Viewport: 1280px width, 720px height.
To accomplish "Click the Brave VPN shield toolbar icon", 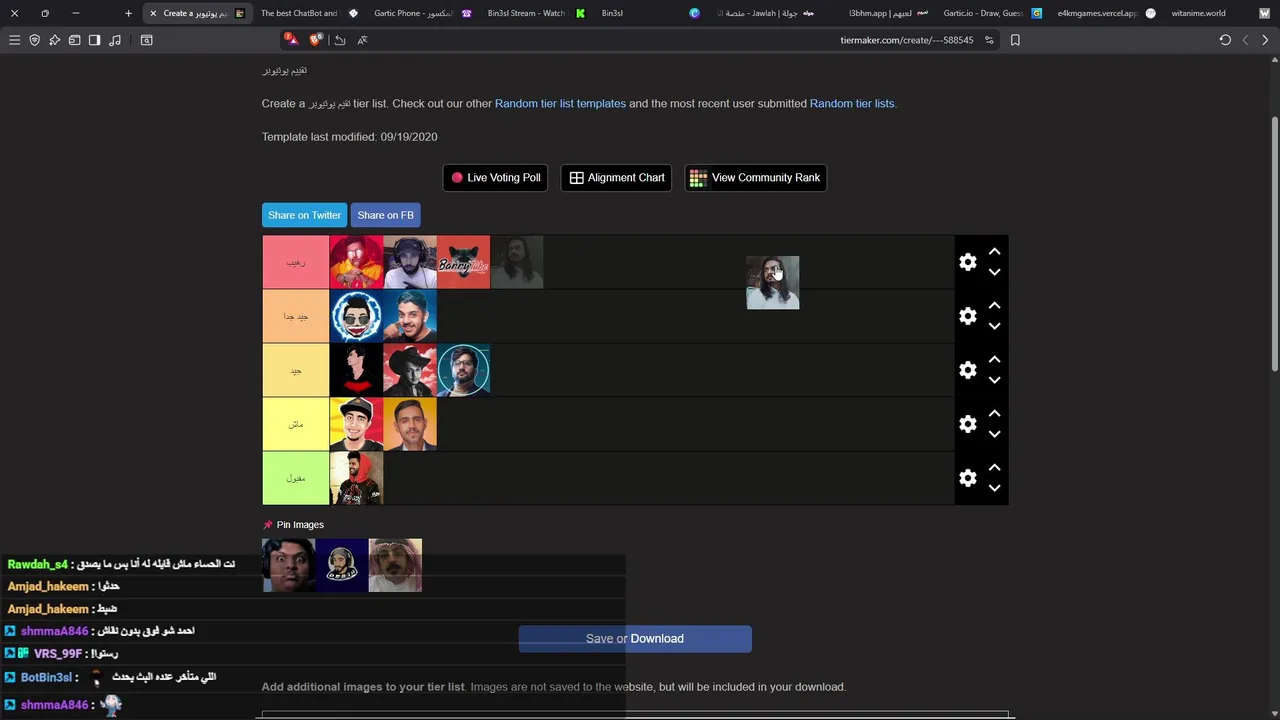I will tap(34, 40).
